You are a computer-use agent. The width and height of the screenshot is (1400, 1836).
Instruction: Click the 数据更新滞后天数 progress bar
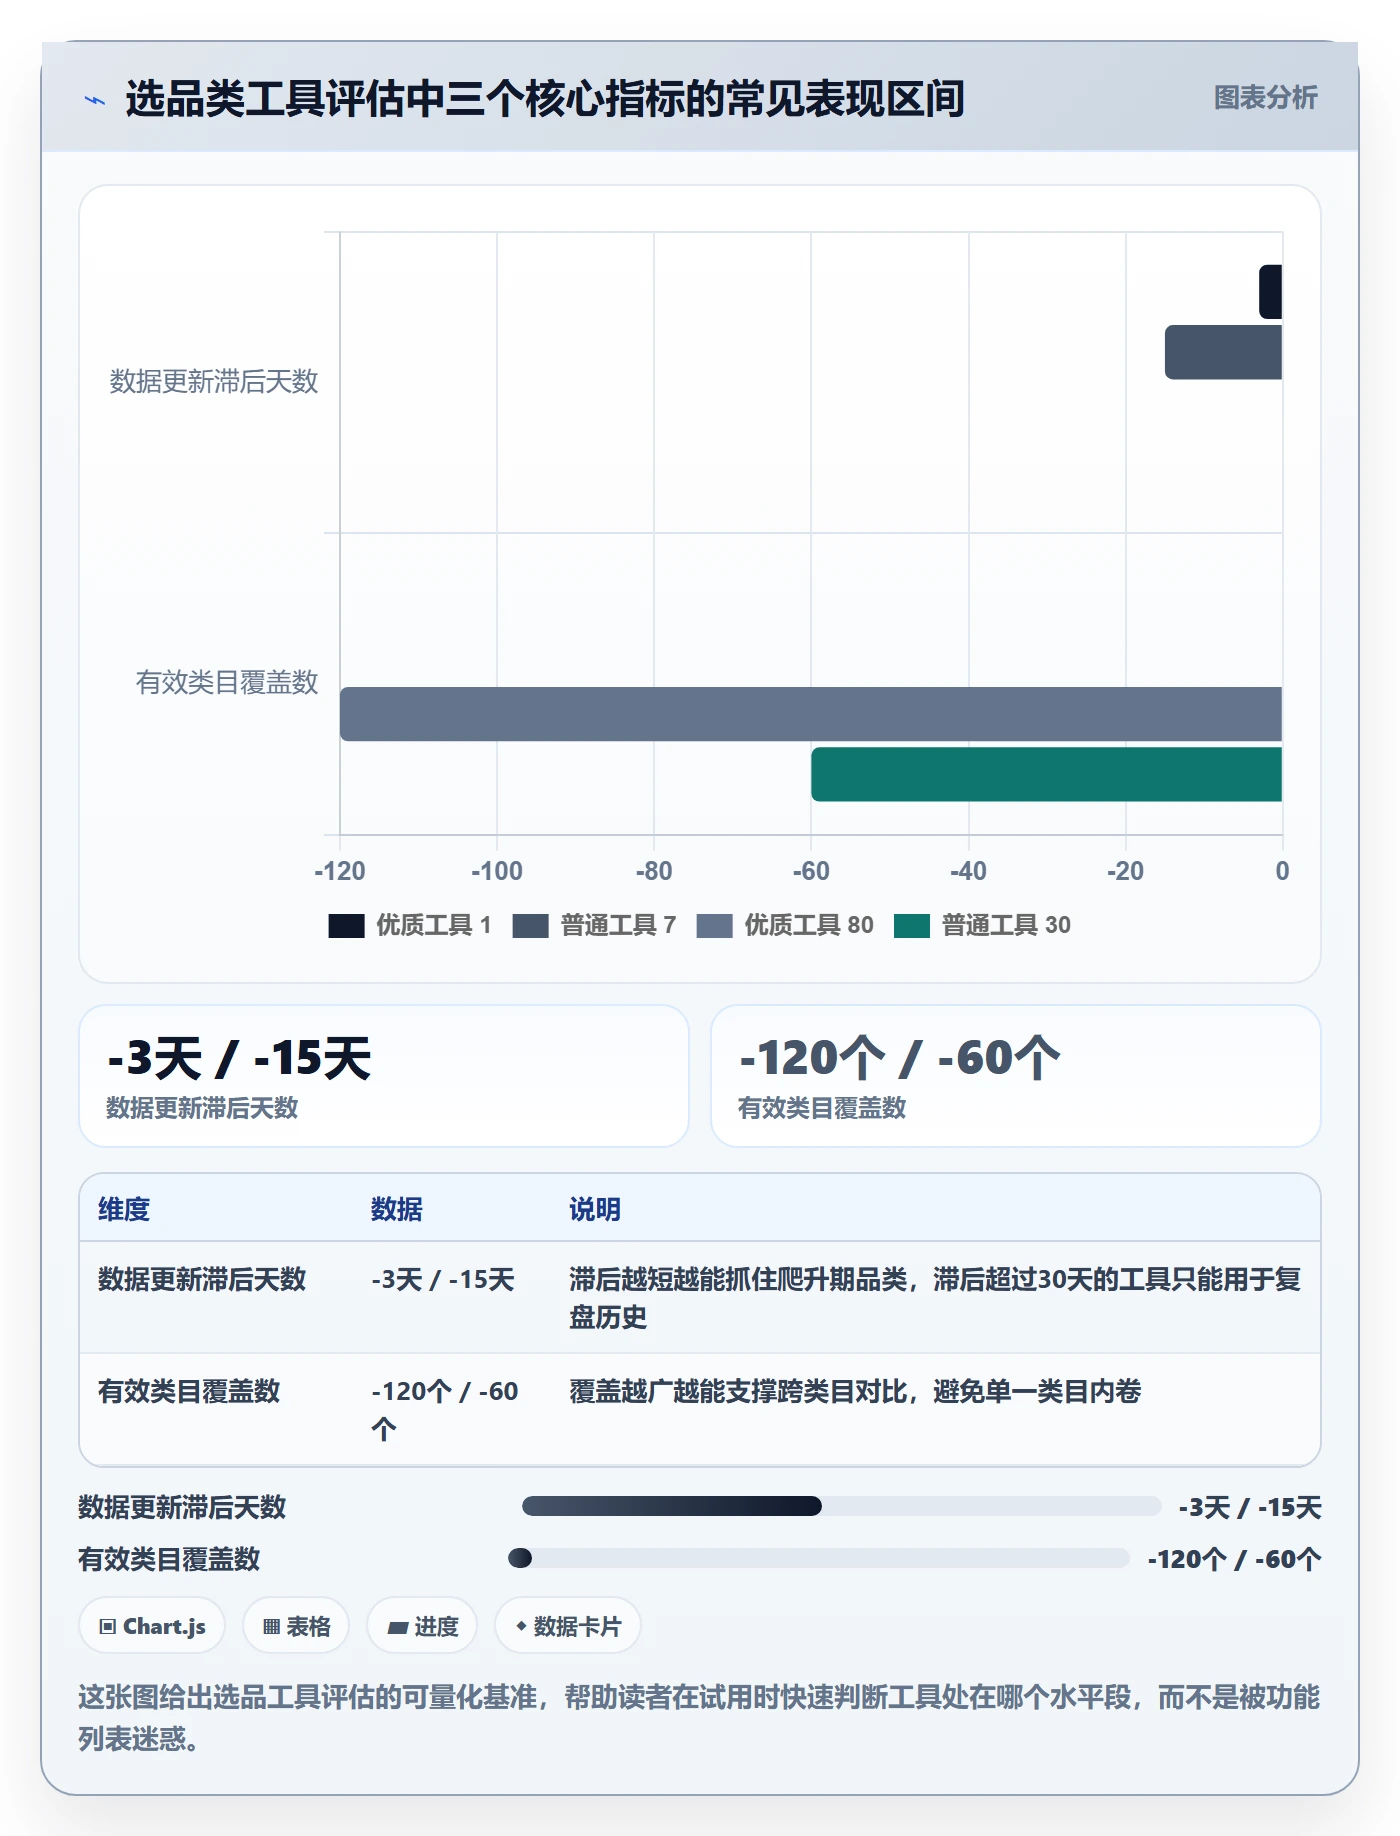(841, 1506)
